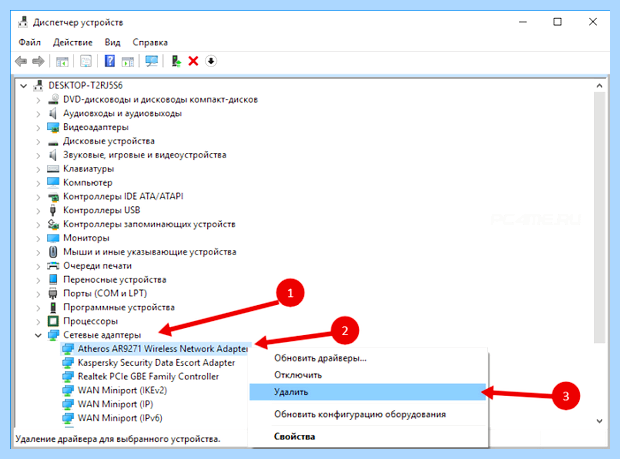Open the Вид menu
The height and width of the screenshot is (459, 620).
point(112,42)
